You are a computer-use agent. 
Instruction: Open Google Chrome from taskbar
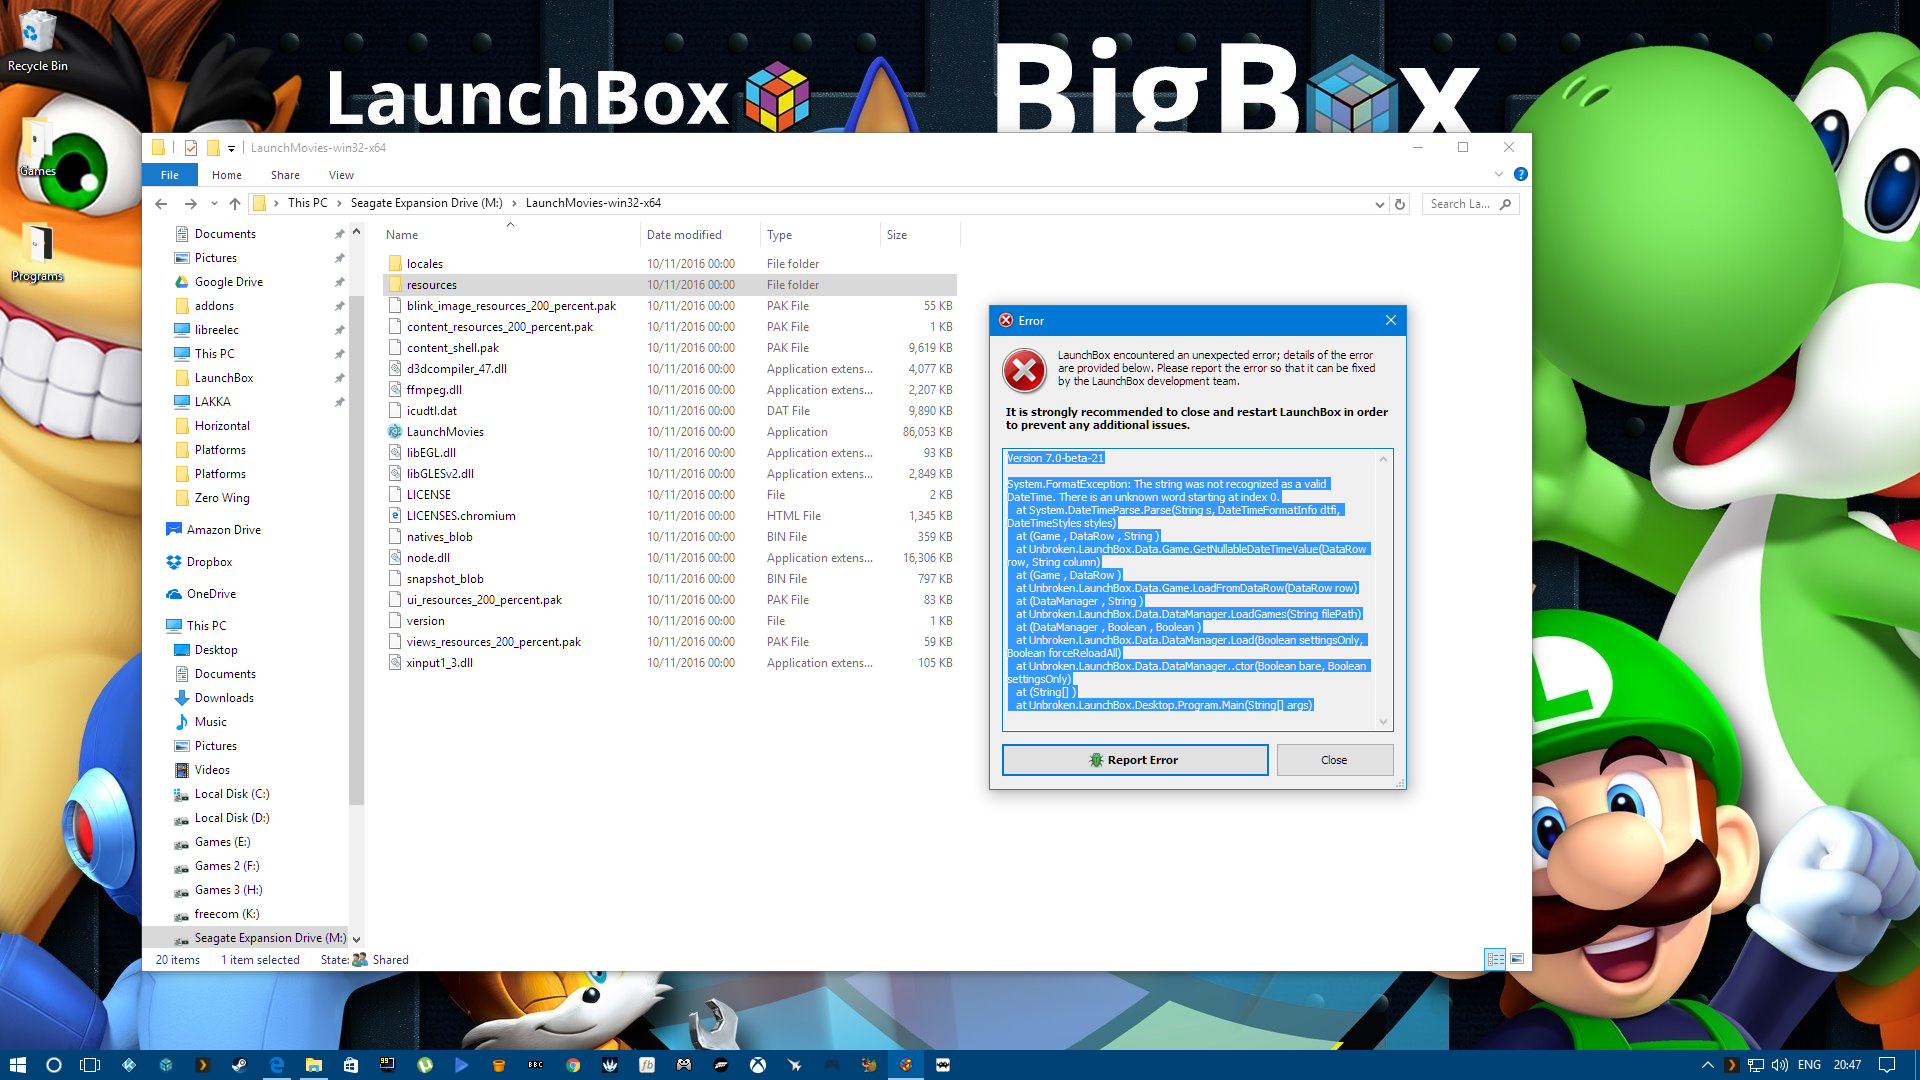click(573, 1065)
